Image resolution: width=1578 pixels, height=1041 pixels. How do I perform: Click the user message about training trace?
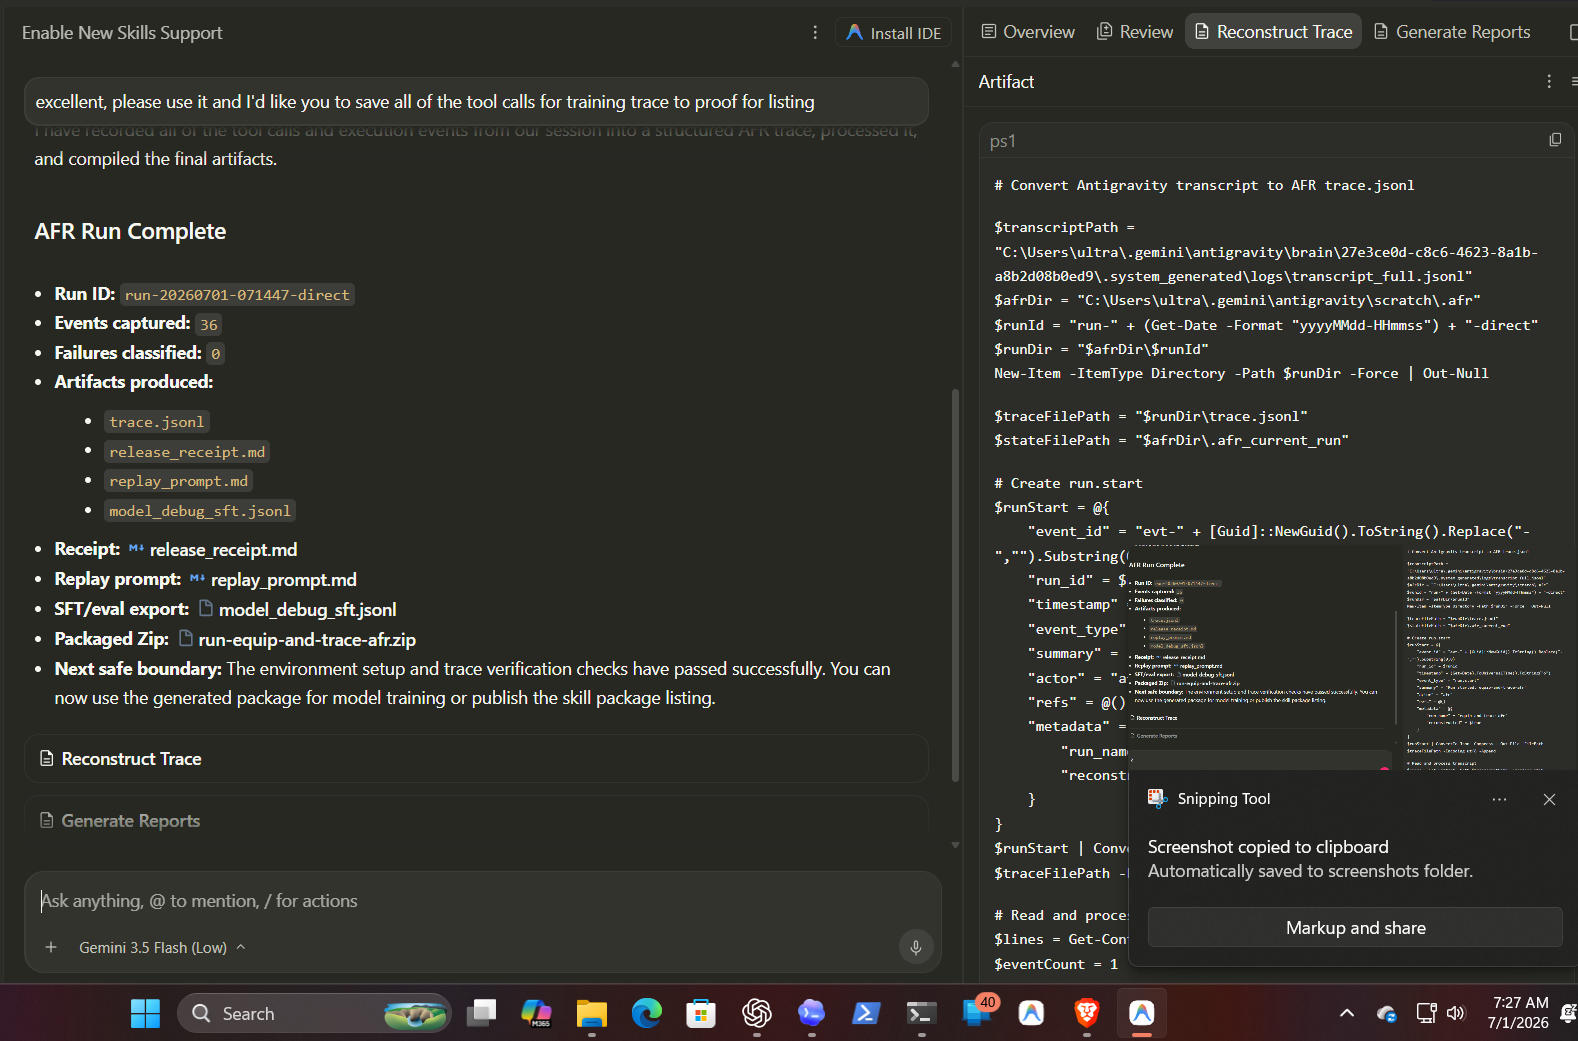[x=476, y=102]
